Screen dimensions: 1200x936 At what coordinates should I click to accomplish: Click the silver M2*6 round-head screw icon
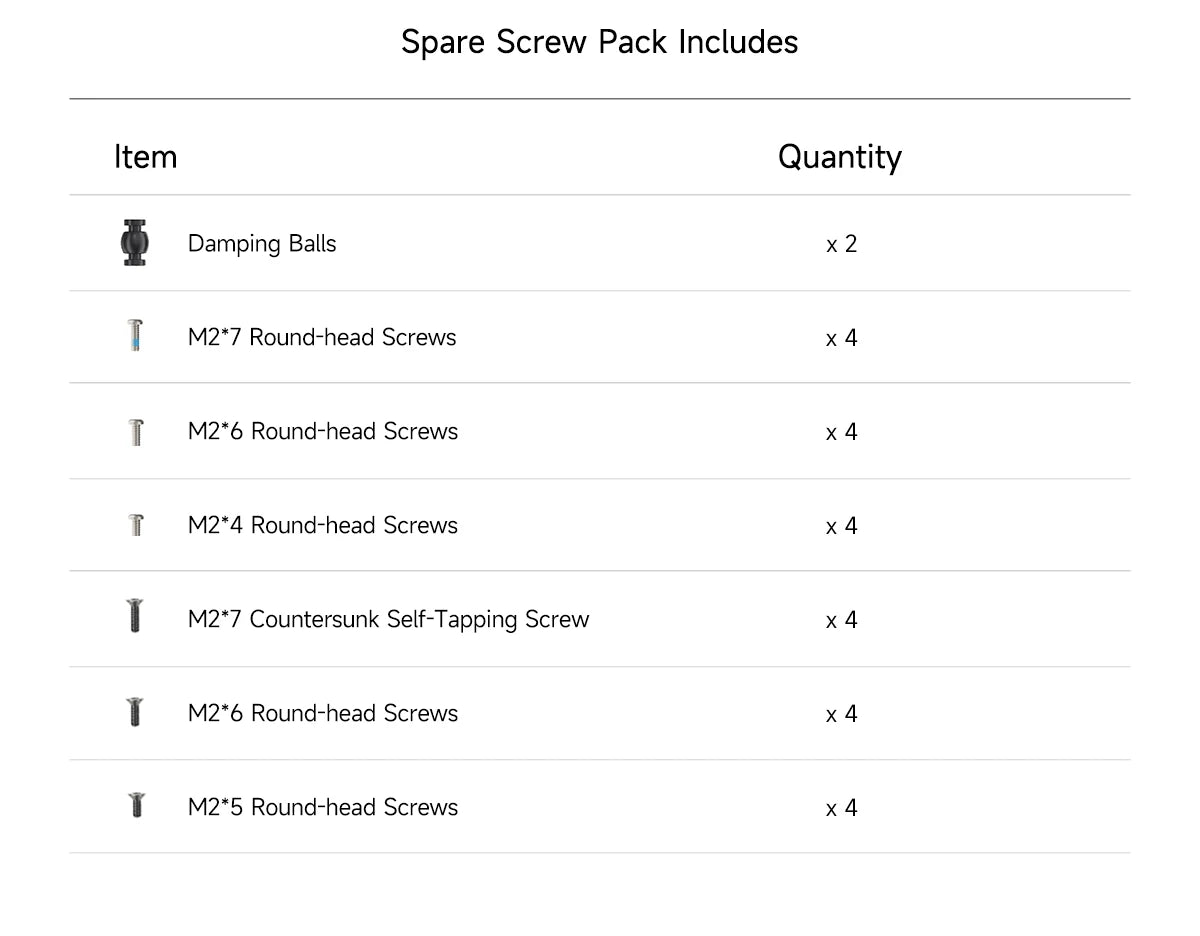[135, 431]
